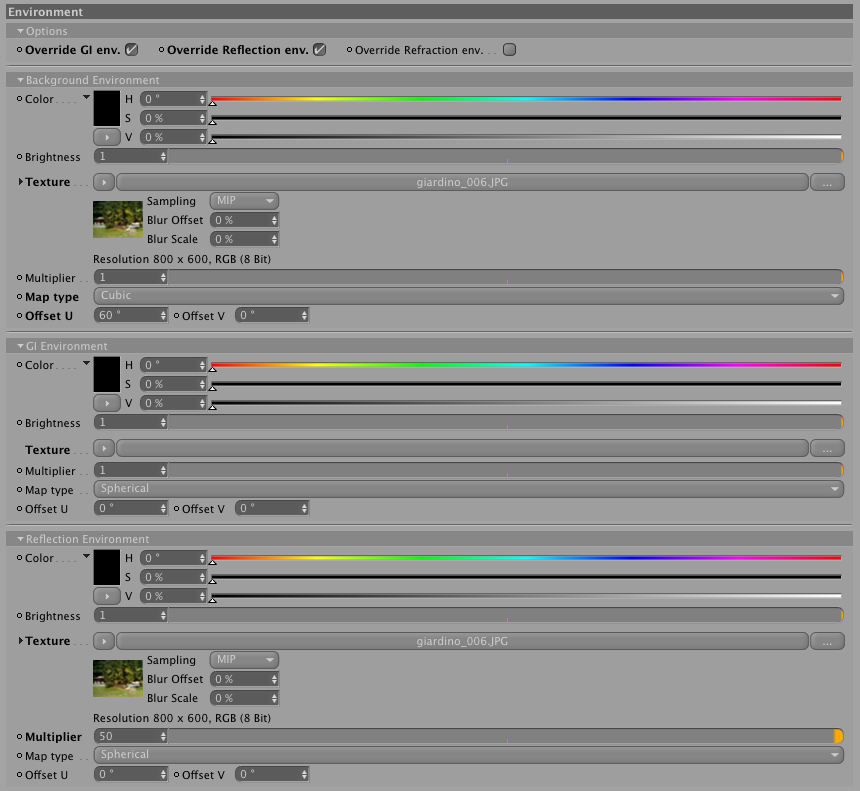Click Reflection Offset V stepper arrows
Screen dimensions: 860x791
[x=304, y=775]
